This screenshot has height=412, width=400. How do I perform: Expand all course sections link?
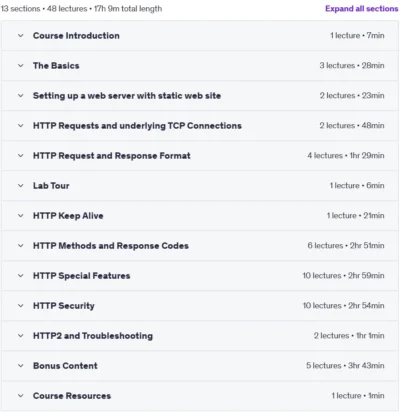click(362, 9)
